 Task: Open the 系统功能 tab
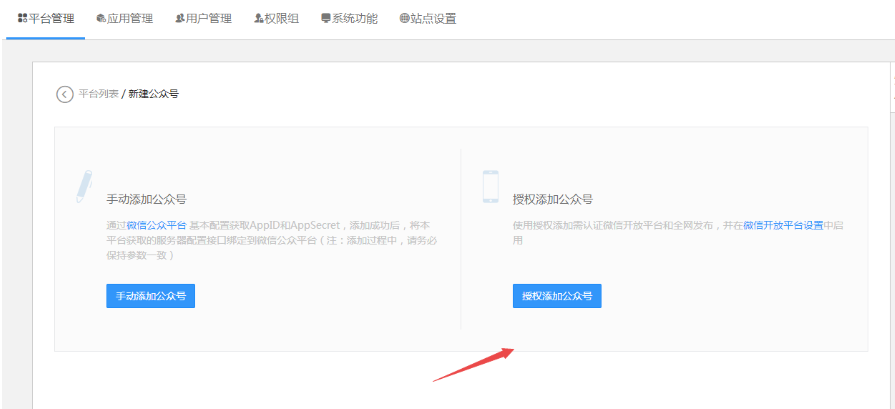tap(349, 19)
